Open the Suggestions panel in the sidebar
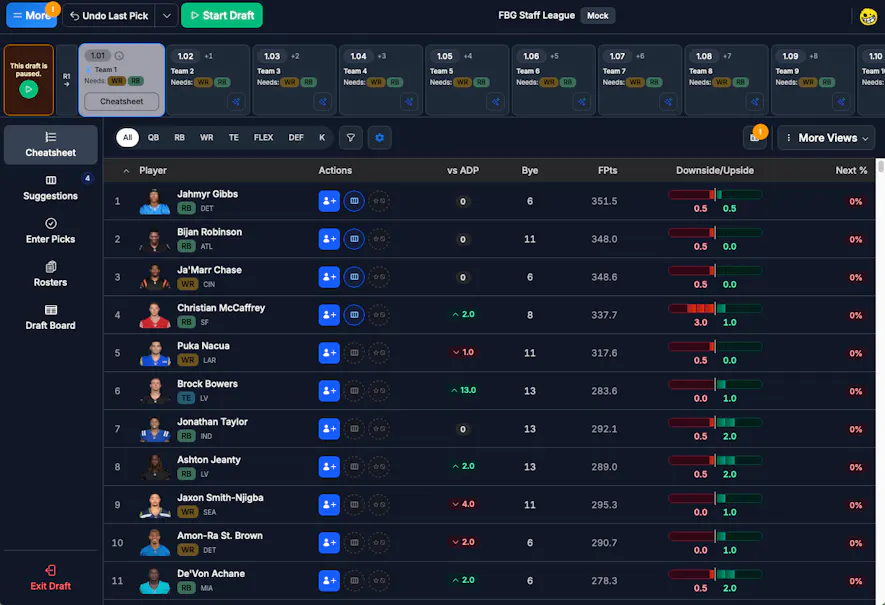The width and height of the screenshot is (885, 605). (x=51, y=188)
